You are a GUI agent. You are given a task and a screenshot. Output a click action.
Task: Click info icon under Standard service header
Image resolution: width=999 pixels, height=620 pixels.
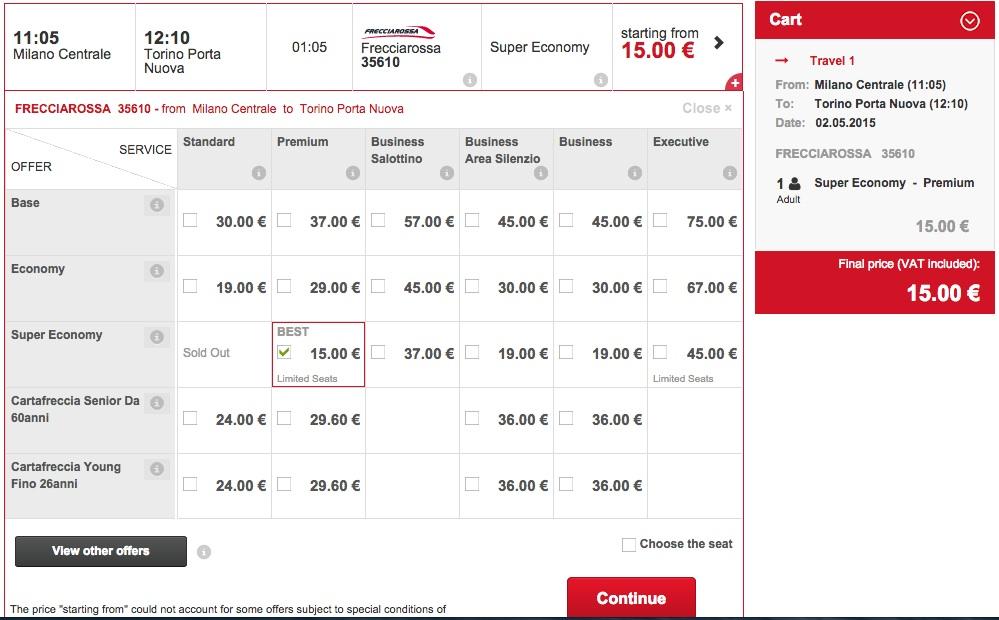(258, 173)
